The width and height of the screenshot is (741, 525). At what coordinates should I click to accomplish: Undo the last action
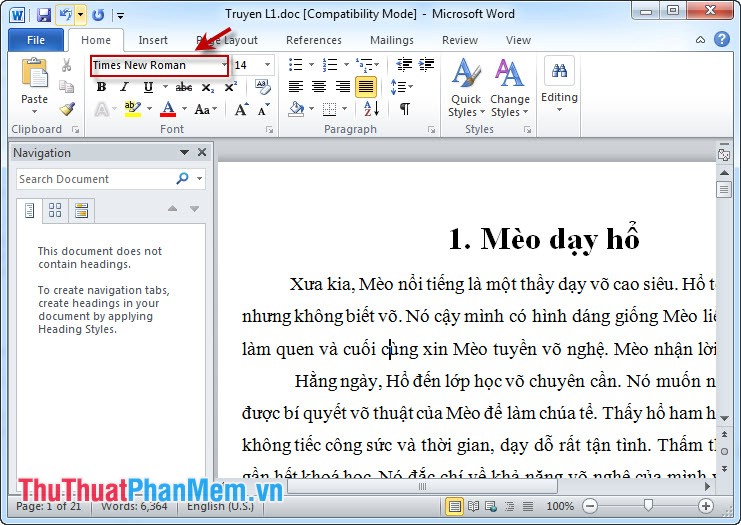[66, 15]
